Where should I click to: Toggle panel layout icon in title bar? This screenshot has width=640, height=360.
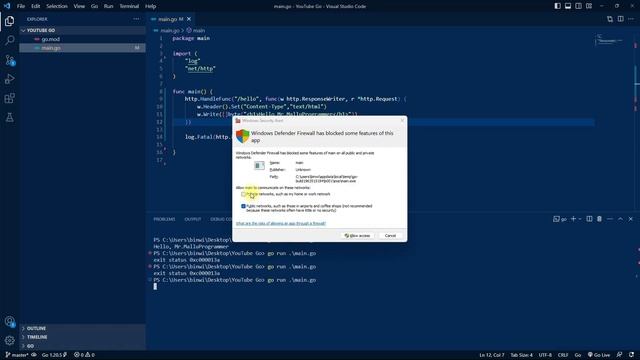[568, 6]
